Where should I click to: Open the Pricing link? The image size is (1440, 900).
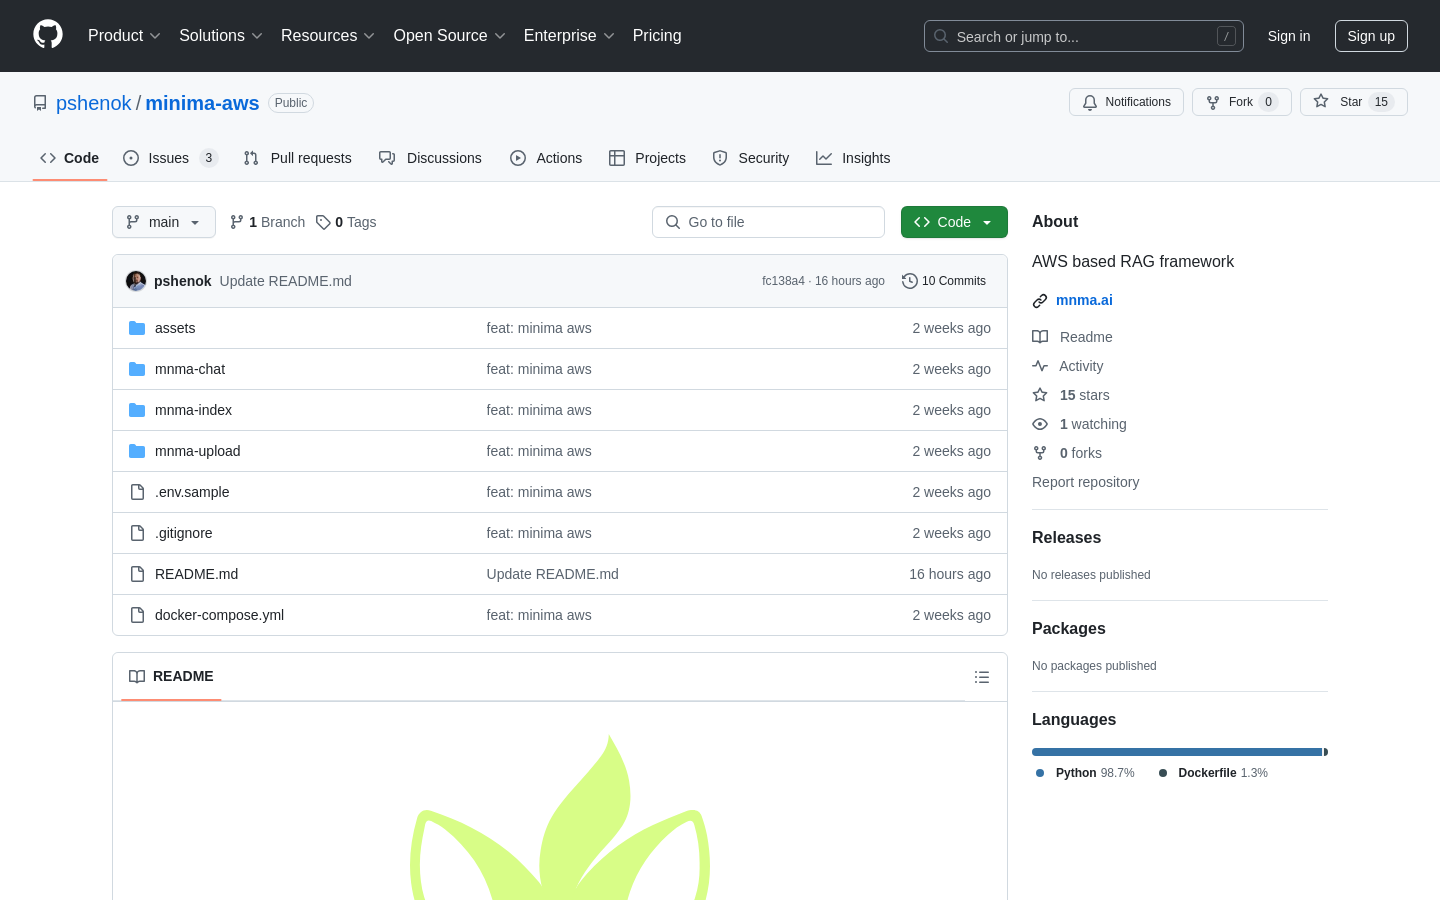pos(657,36)
